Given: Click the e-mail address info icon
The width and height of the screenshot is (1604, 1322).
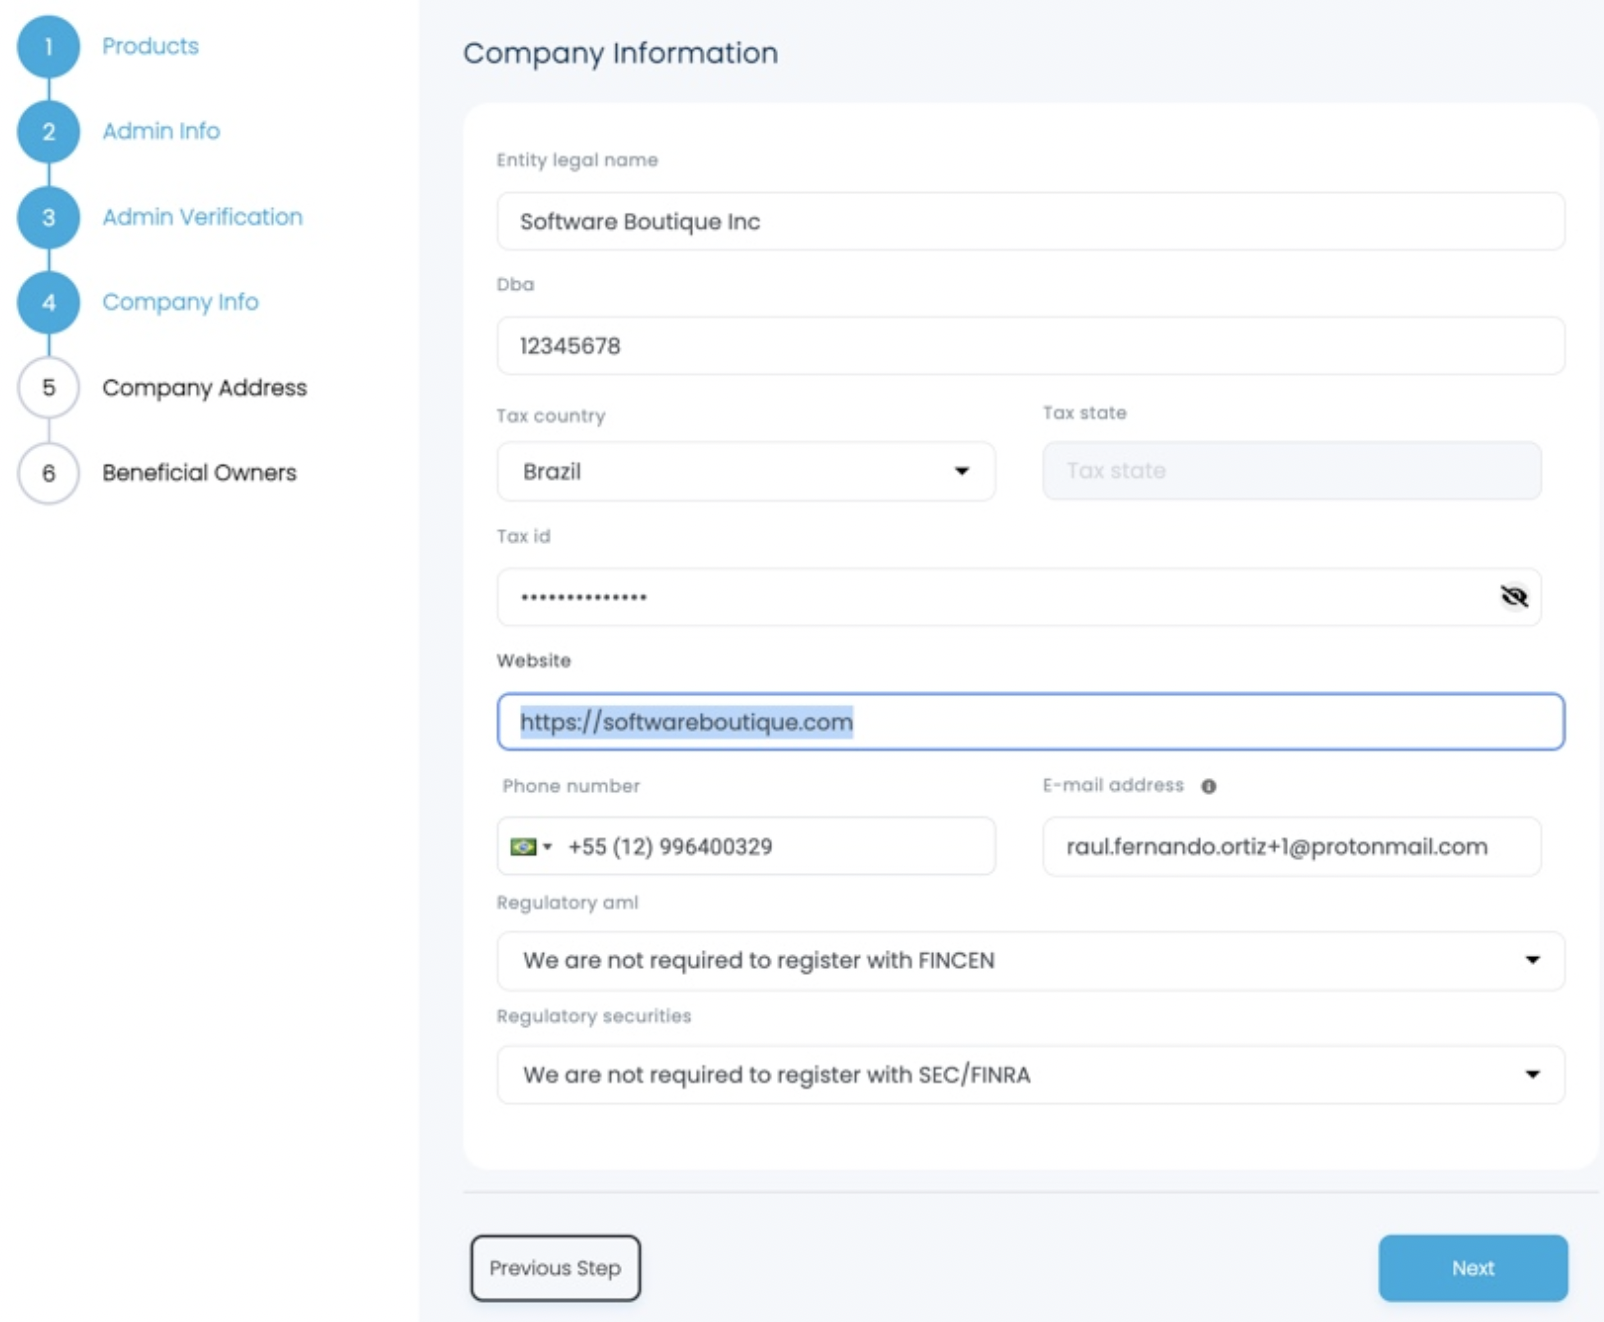Looking at the screenshot, I should [1208, 786].
